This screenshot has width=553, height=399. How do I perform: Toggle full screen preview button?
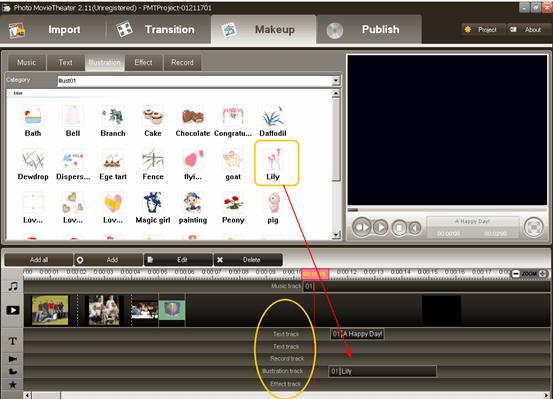click(534, 227)
